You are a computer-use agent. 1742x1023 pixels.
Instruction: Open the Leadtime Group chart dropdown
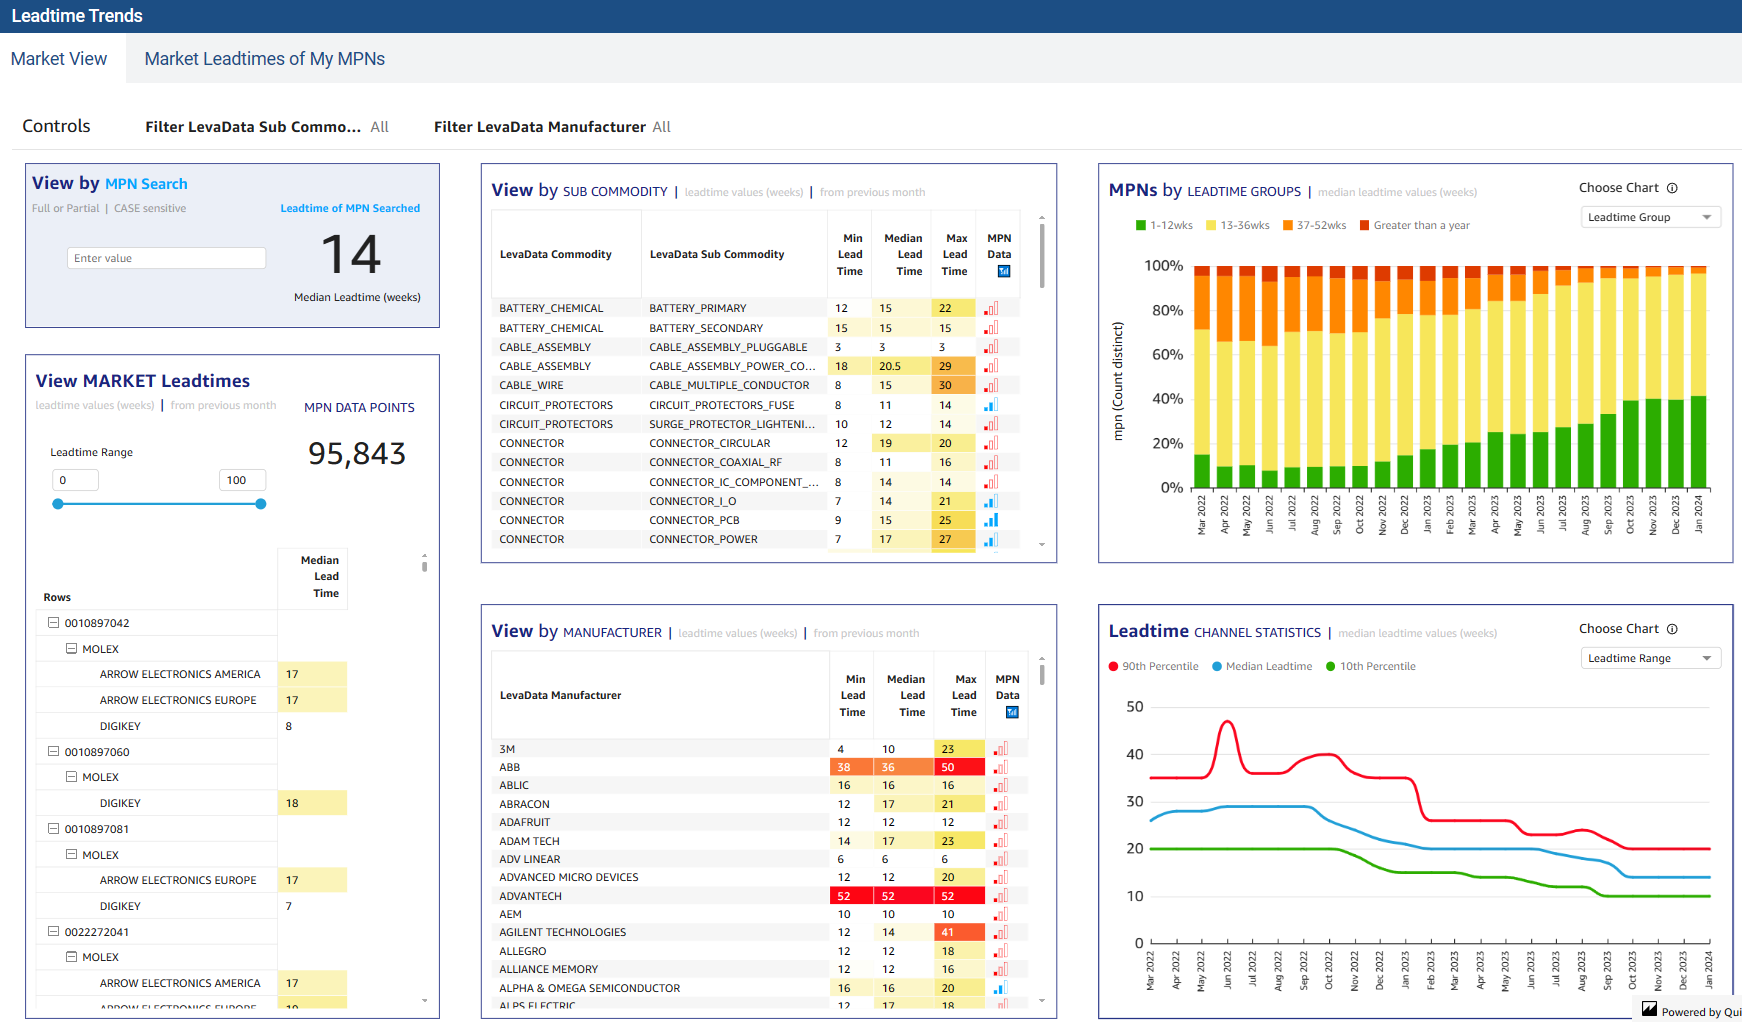tap(1650, 217)
